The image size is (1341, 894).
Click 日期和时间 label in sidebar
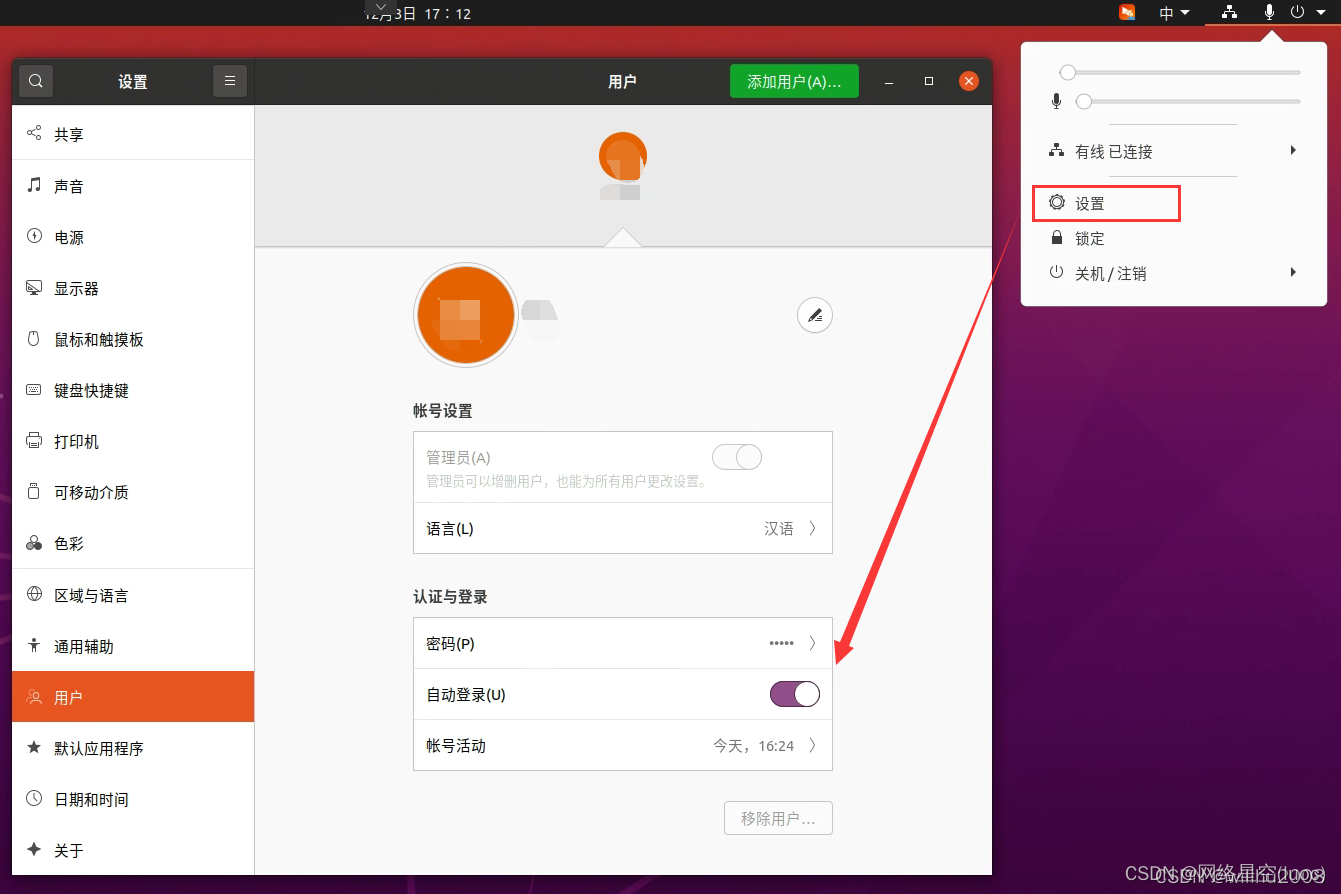(x=92, y=799)
